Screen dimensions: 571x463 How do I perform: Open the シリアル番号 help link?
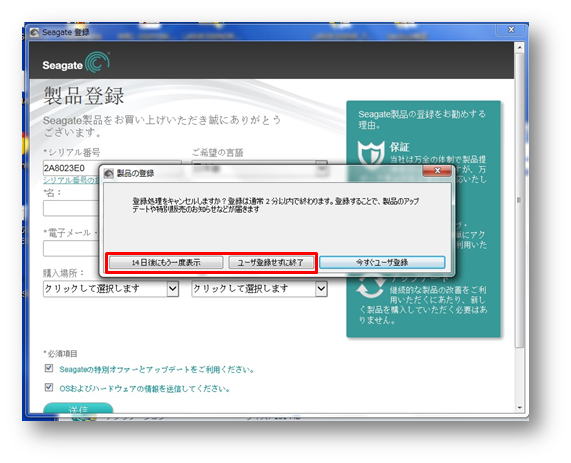[x=71, y=180]
